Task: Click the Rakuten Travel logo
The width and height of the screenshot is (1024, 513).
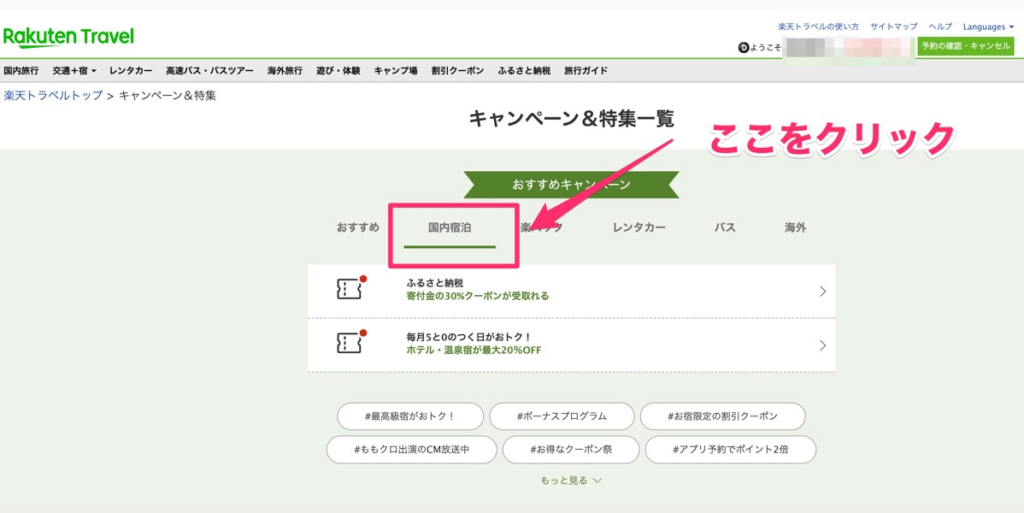Action: (x=68, y=37)
